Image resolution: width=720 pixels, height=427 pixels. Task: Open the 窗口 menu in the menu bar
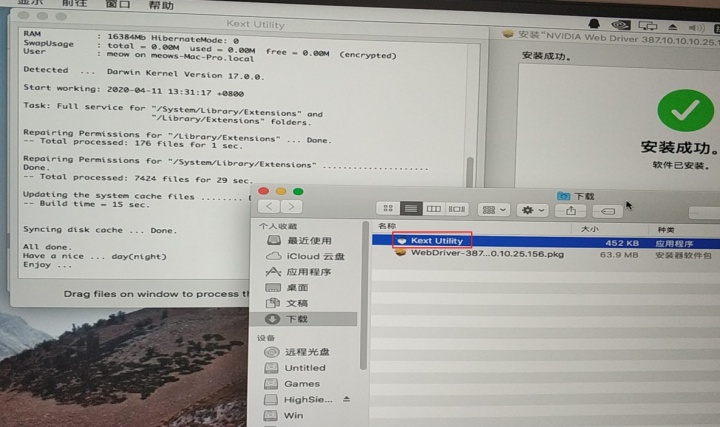[118, 4]
